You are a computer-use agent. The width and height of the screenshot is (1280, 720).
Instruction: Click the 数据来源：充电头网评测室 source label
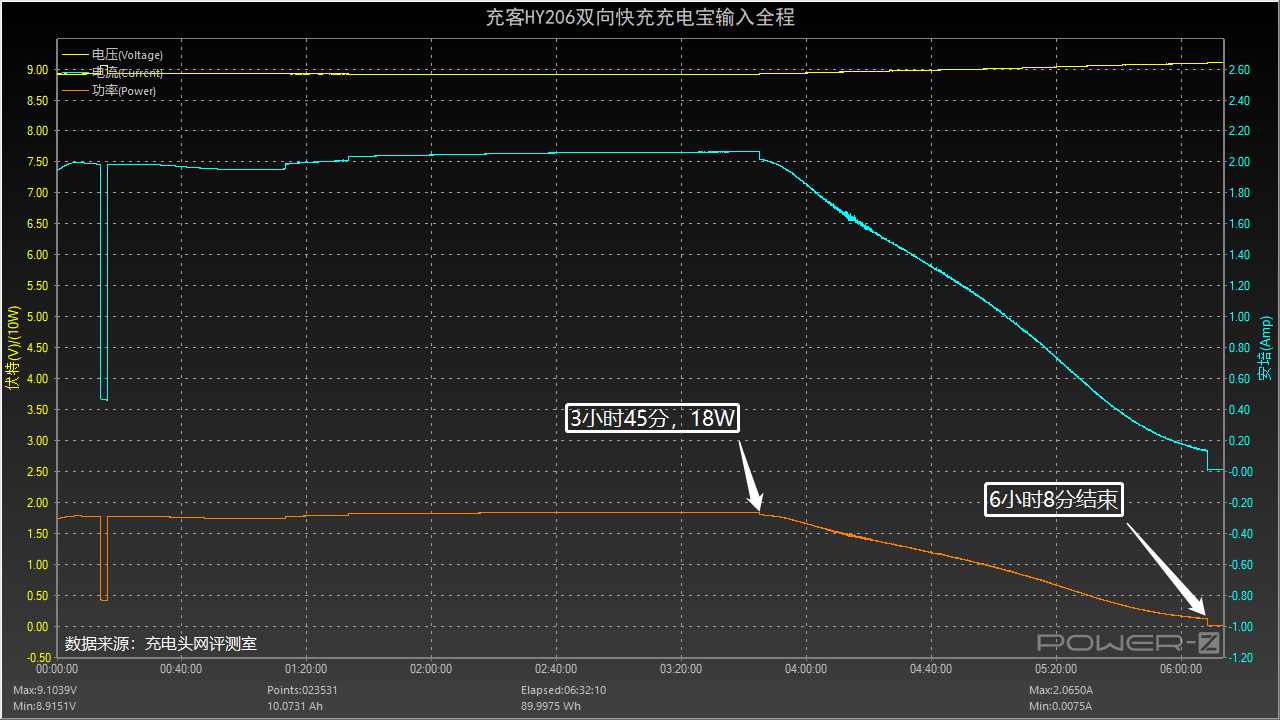pyautogui.click(x=161, y=643)
